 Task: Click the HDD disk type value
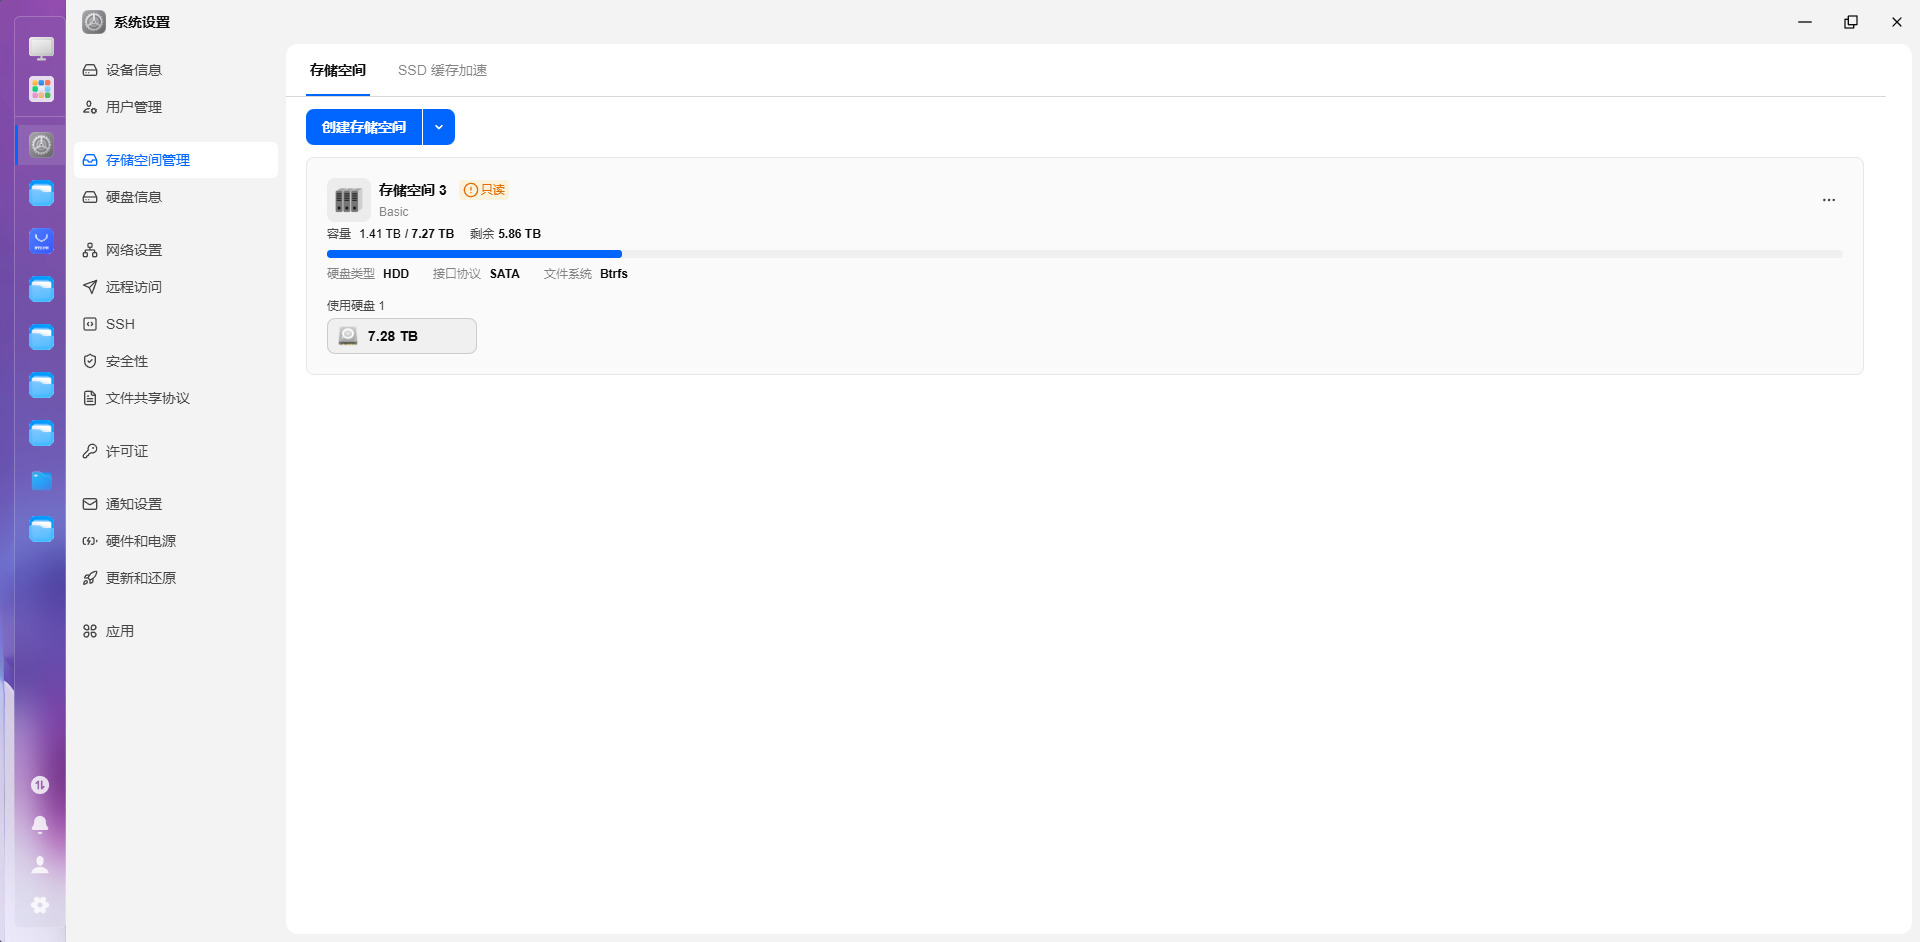click(x=396, y=274)
